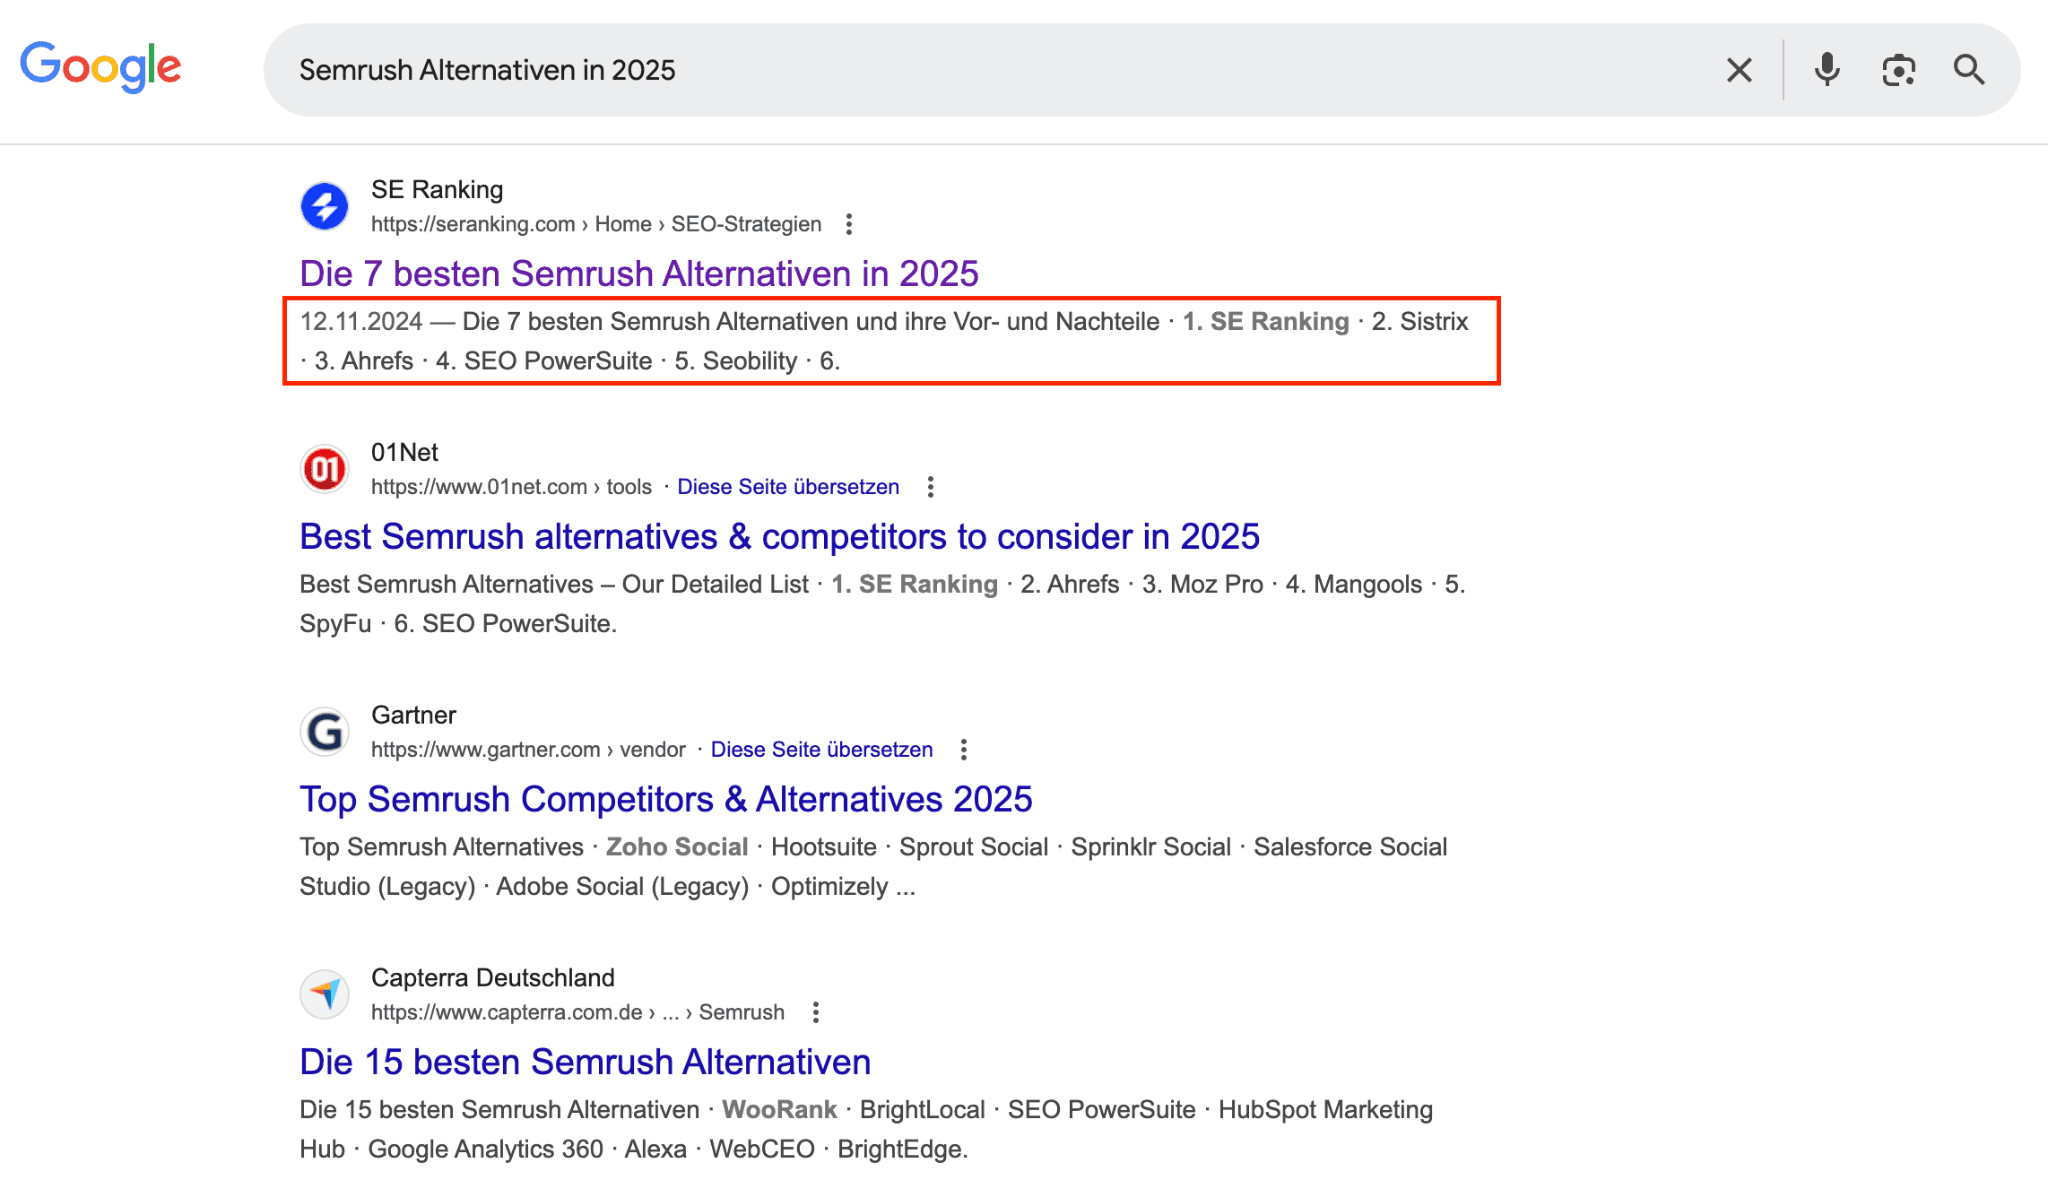The width and height of the screenshot is (2048, 1194).
Task: Open 'Die 7 besten Semrush Alternativen in 2025'
Action: [x=639, y=273]
